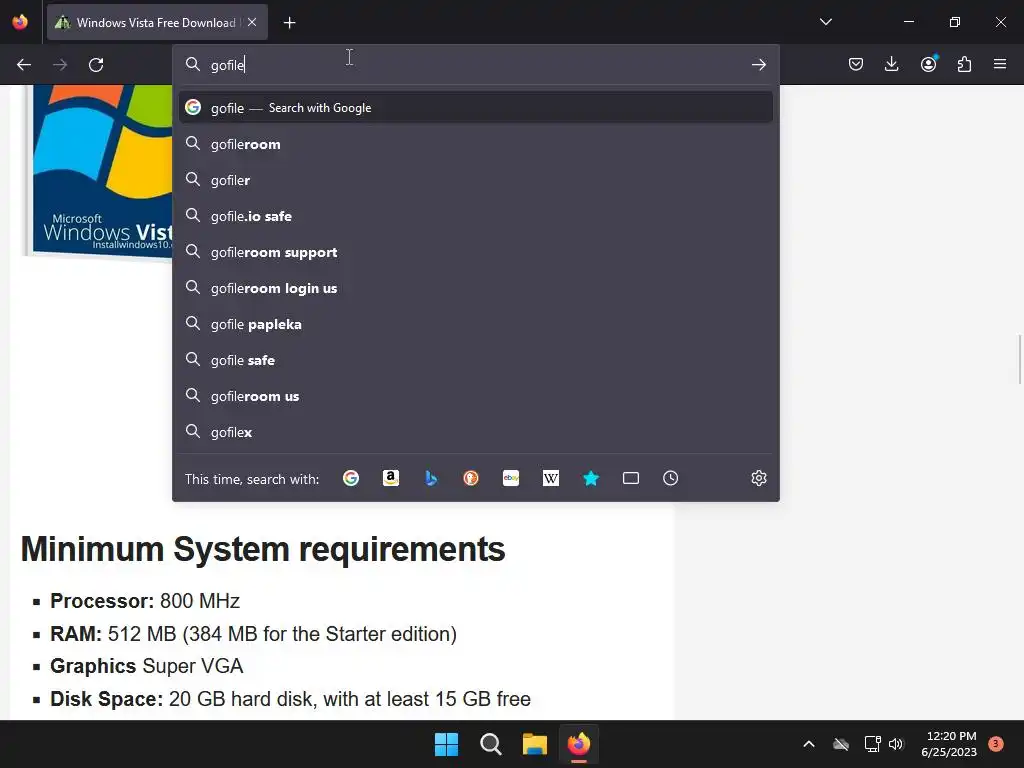Search history using the clock icon
Image resolution: width=1024 pixels, height=768 pixels.
tap(671, 479)
